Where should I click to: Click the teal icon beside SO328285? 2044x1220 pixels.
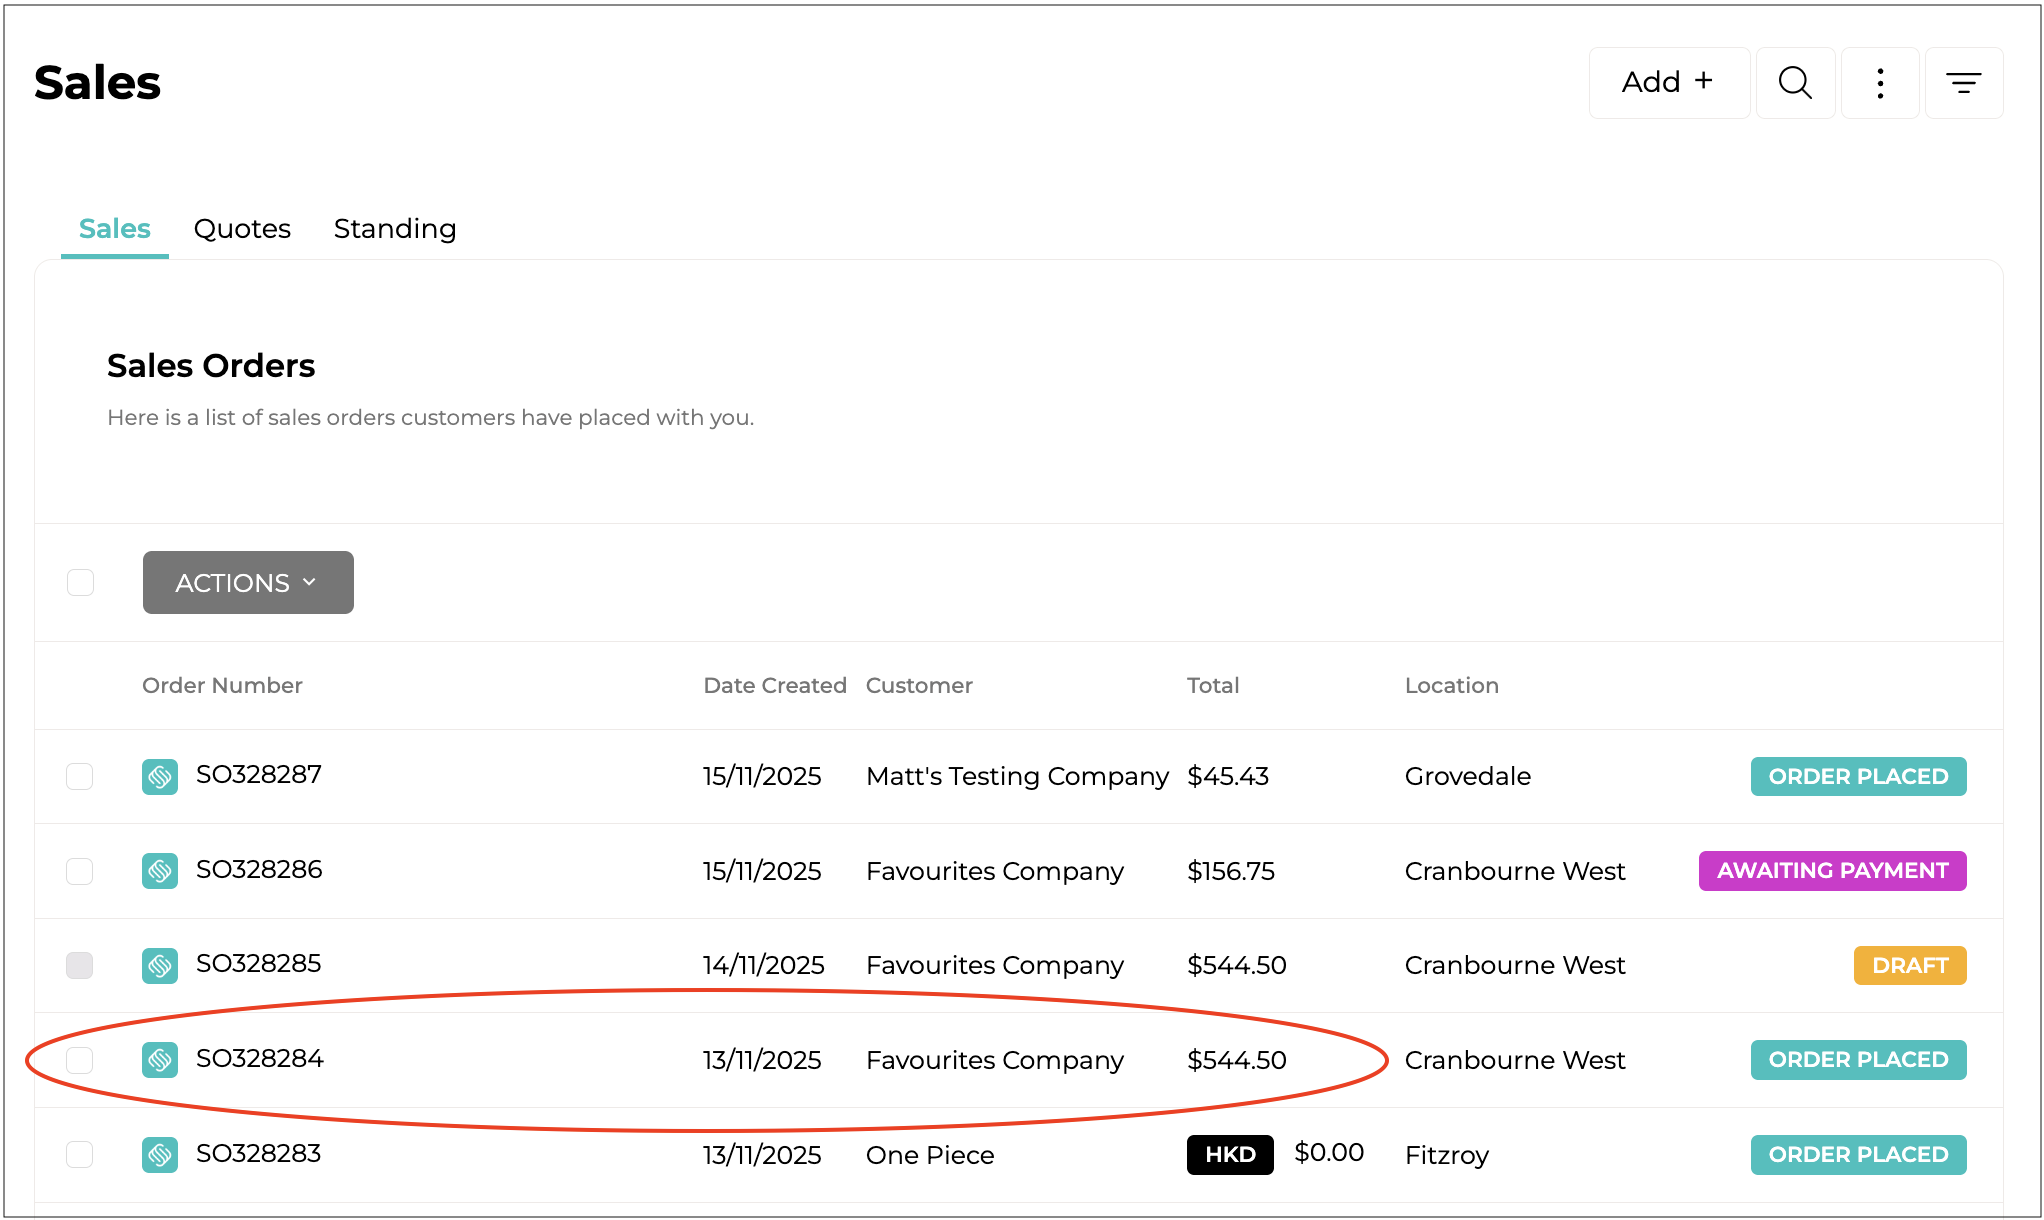(x=160, y=966)
